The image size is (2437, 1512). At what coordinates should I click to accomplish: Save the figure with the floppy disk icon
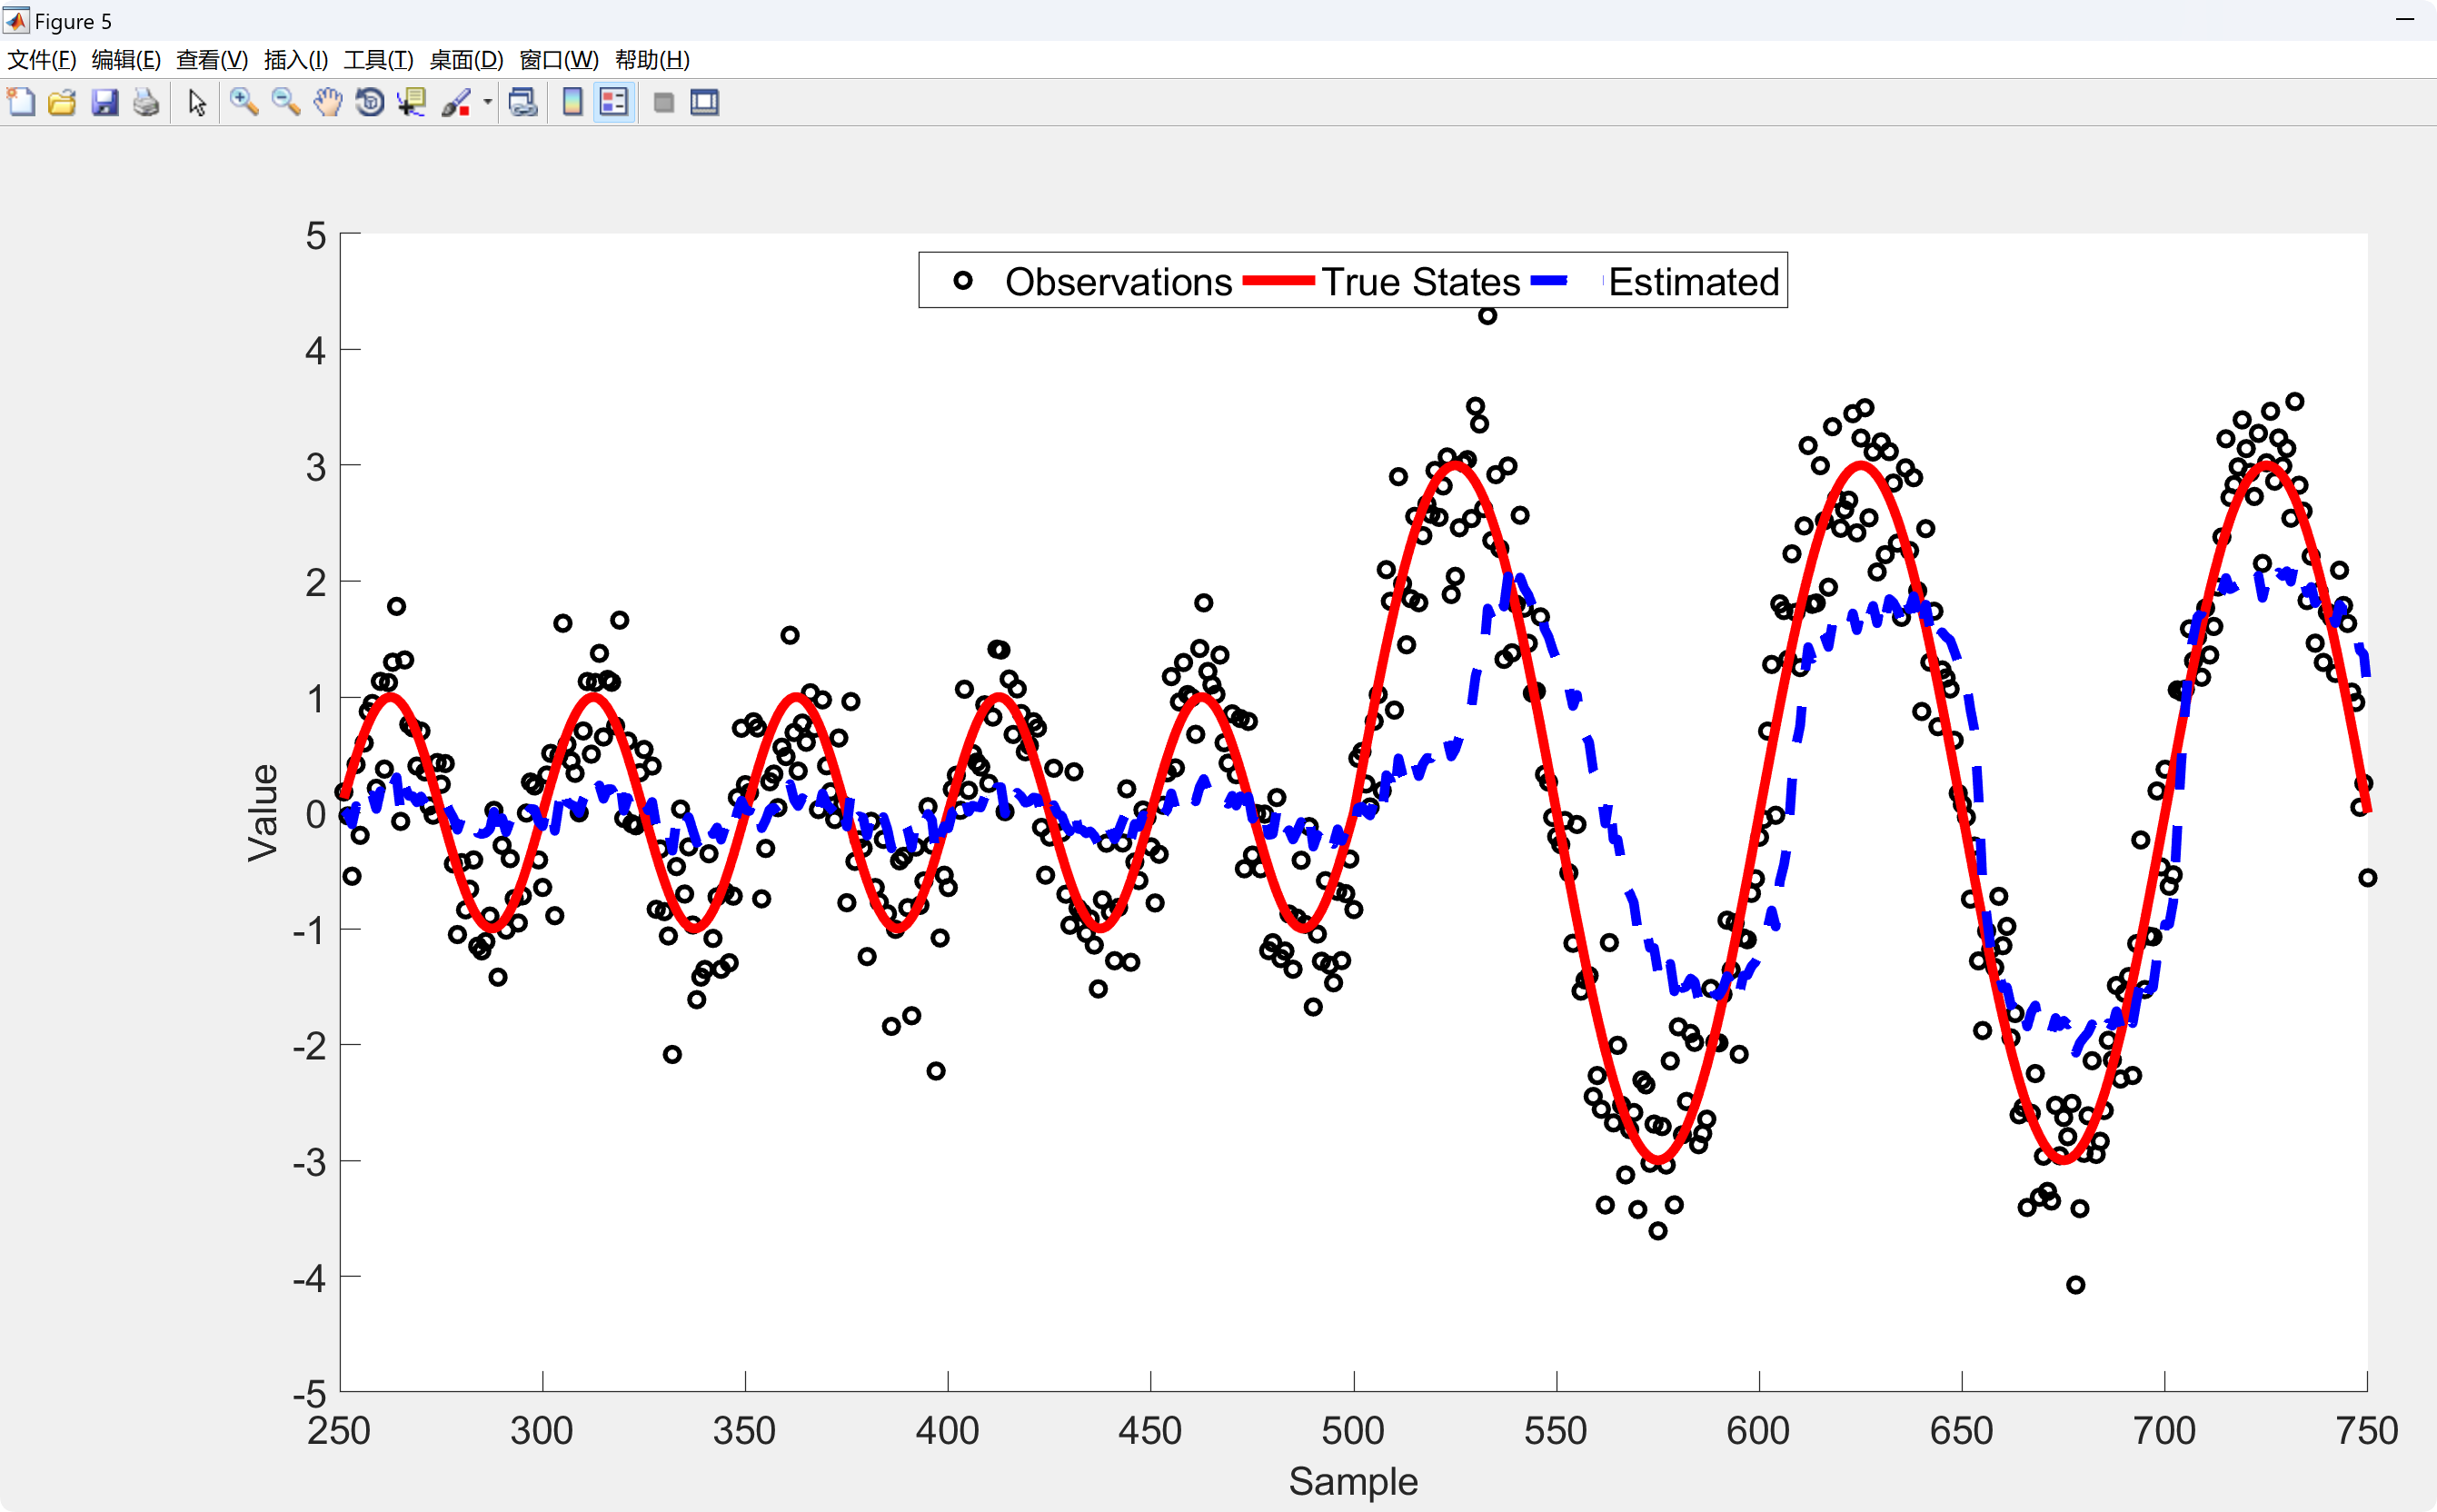[x=105, y=102]
